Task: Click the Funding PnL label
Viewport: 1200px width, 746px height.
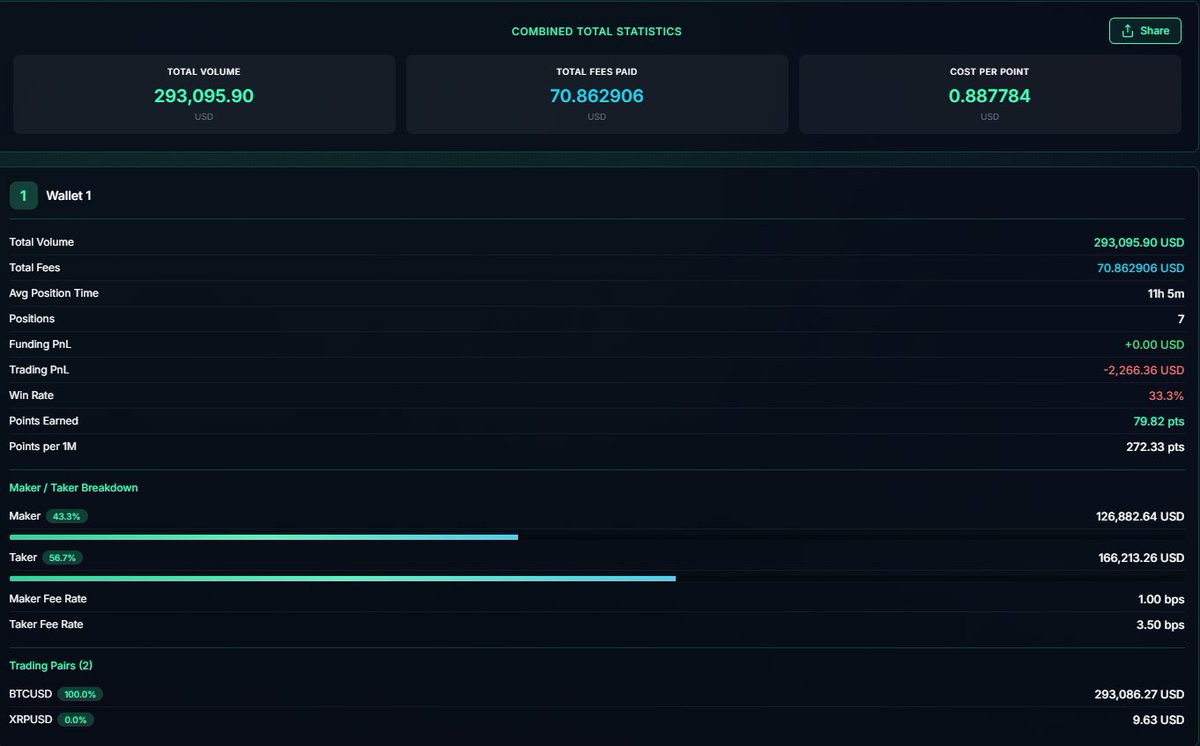Action: click(x=40, y=345)
